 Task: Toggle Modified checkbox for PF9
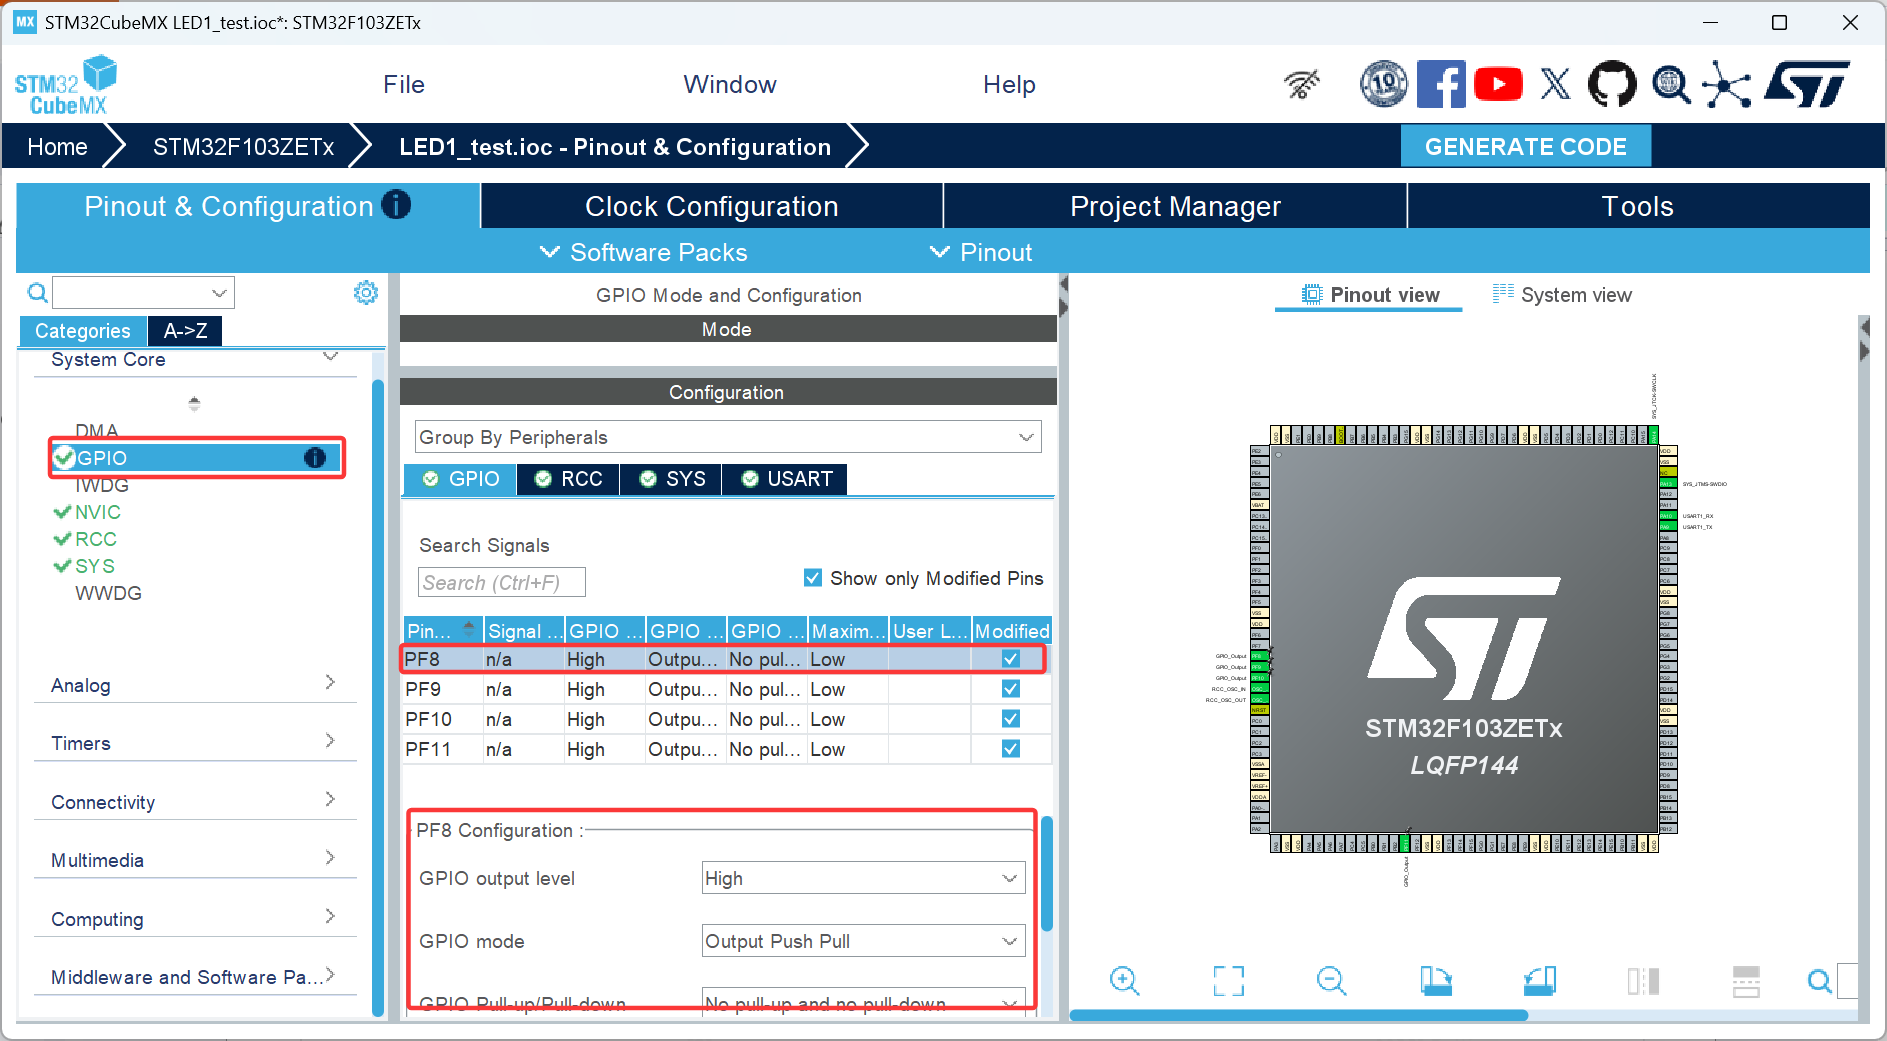pos(1011,689)
